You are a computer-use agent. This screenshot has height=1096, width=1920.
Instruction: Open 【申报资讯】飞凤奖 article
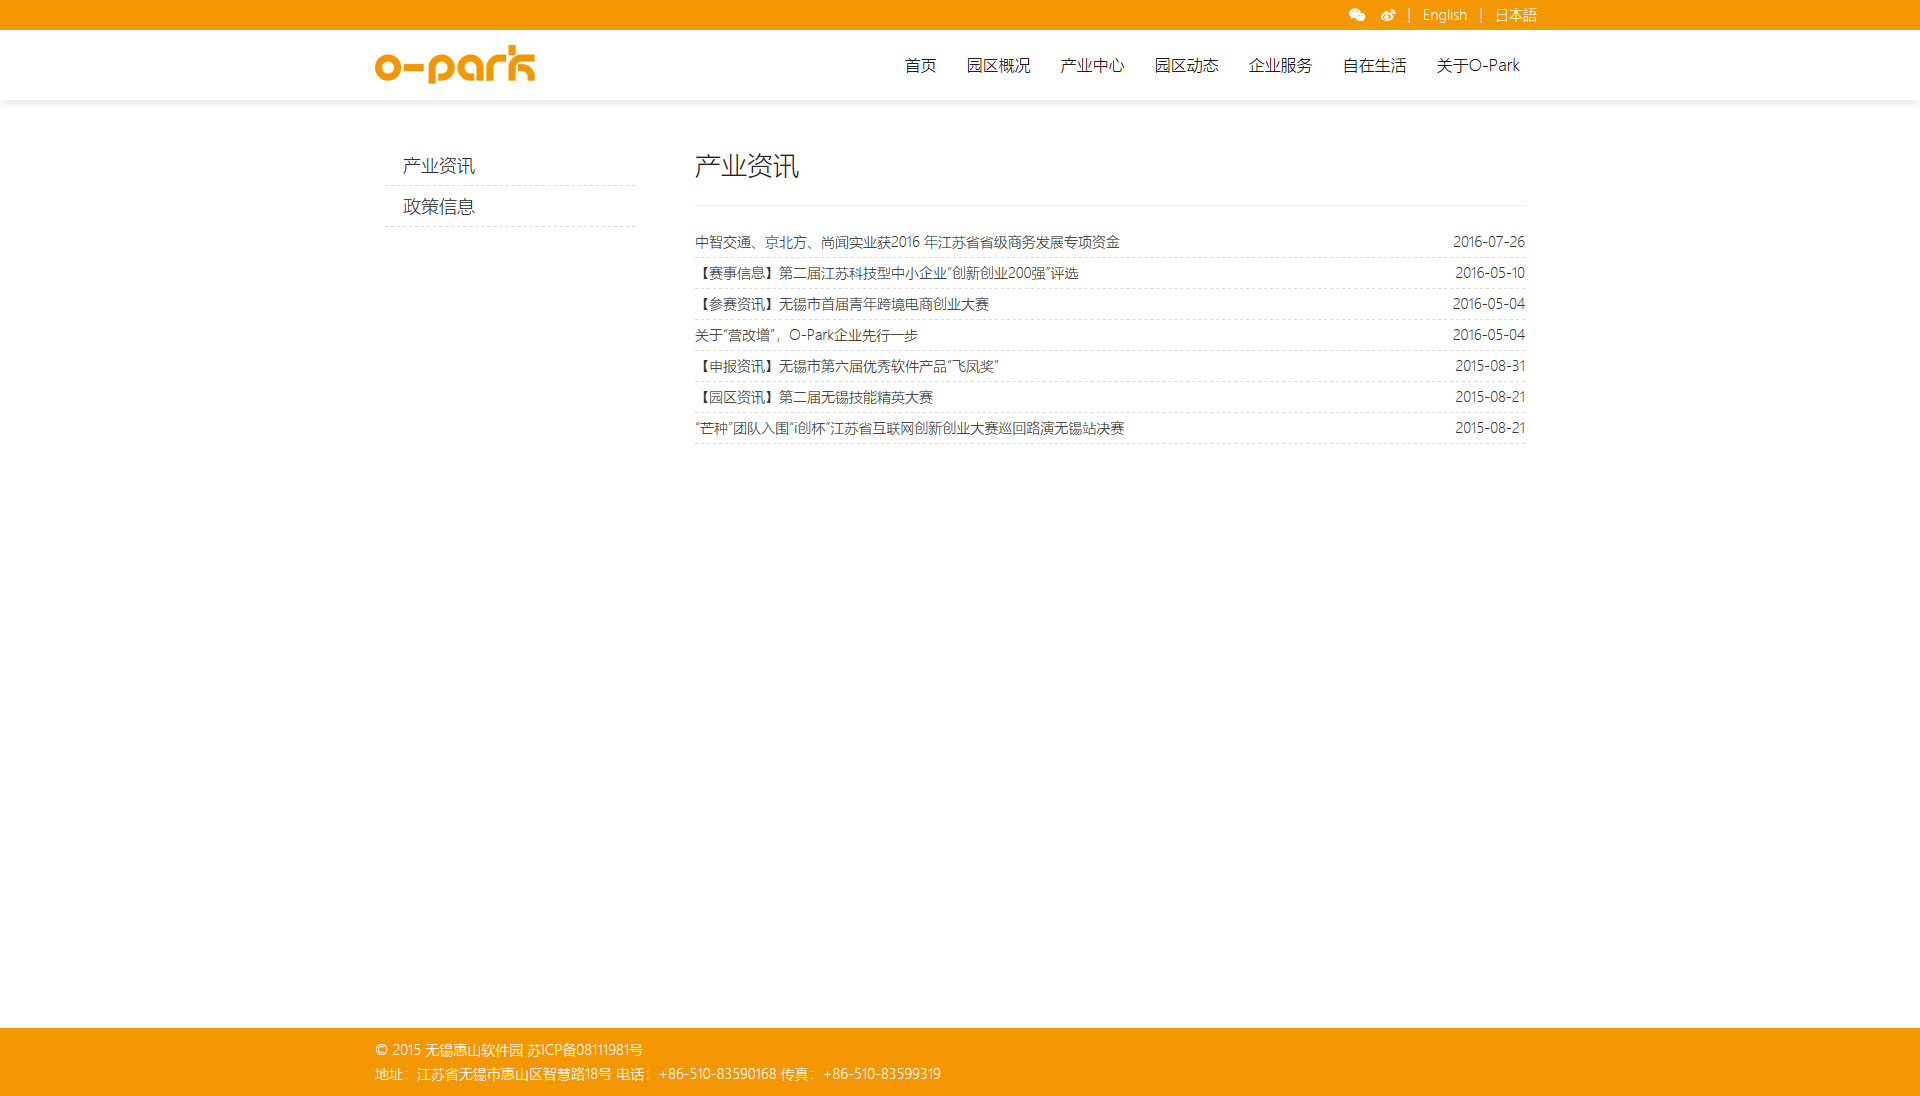click(847, 366)
